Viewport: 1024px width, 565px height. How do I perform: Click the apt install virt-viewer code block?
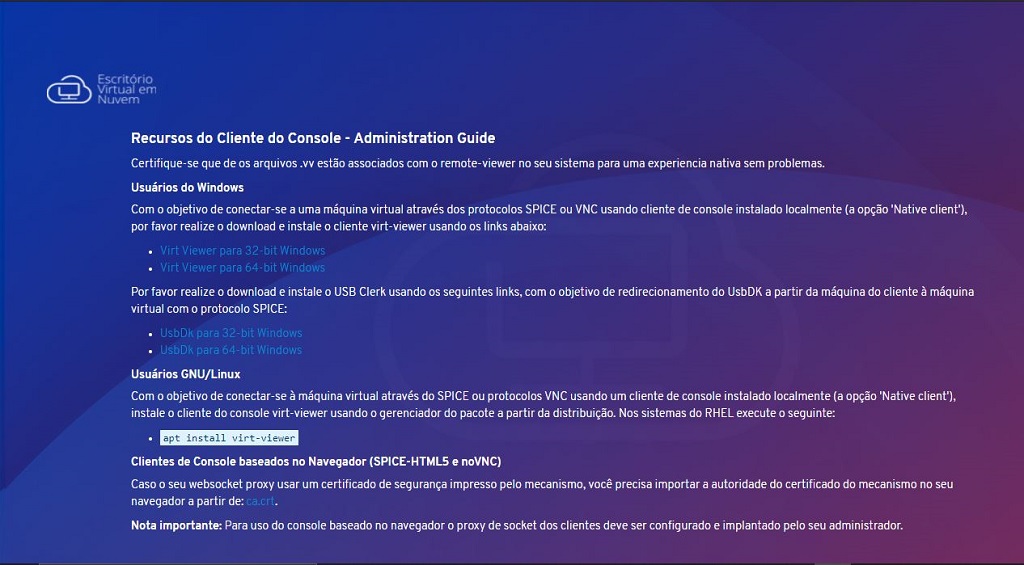[x=229, y=438]
